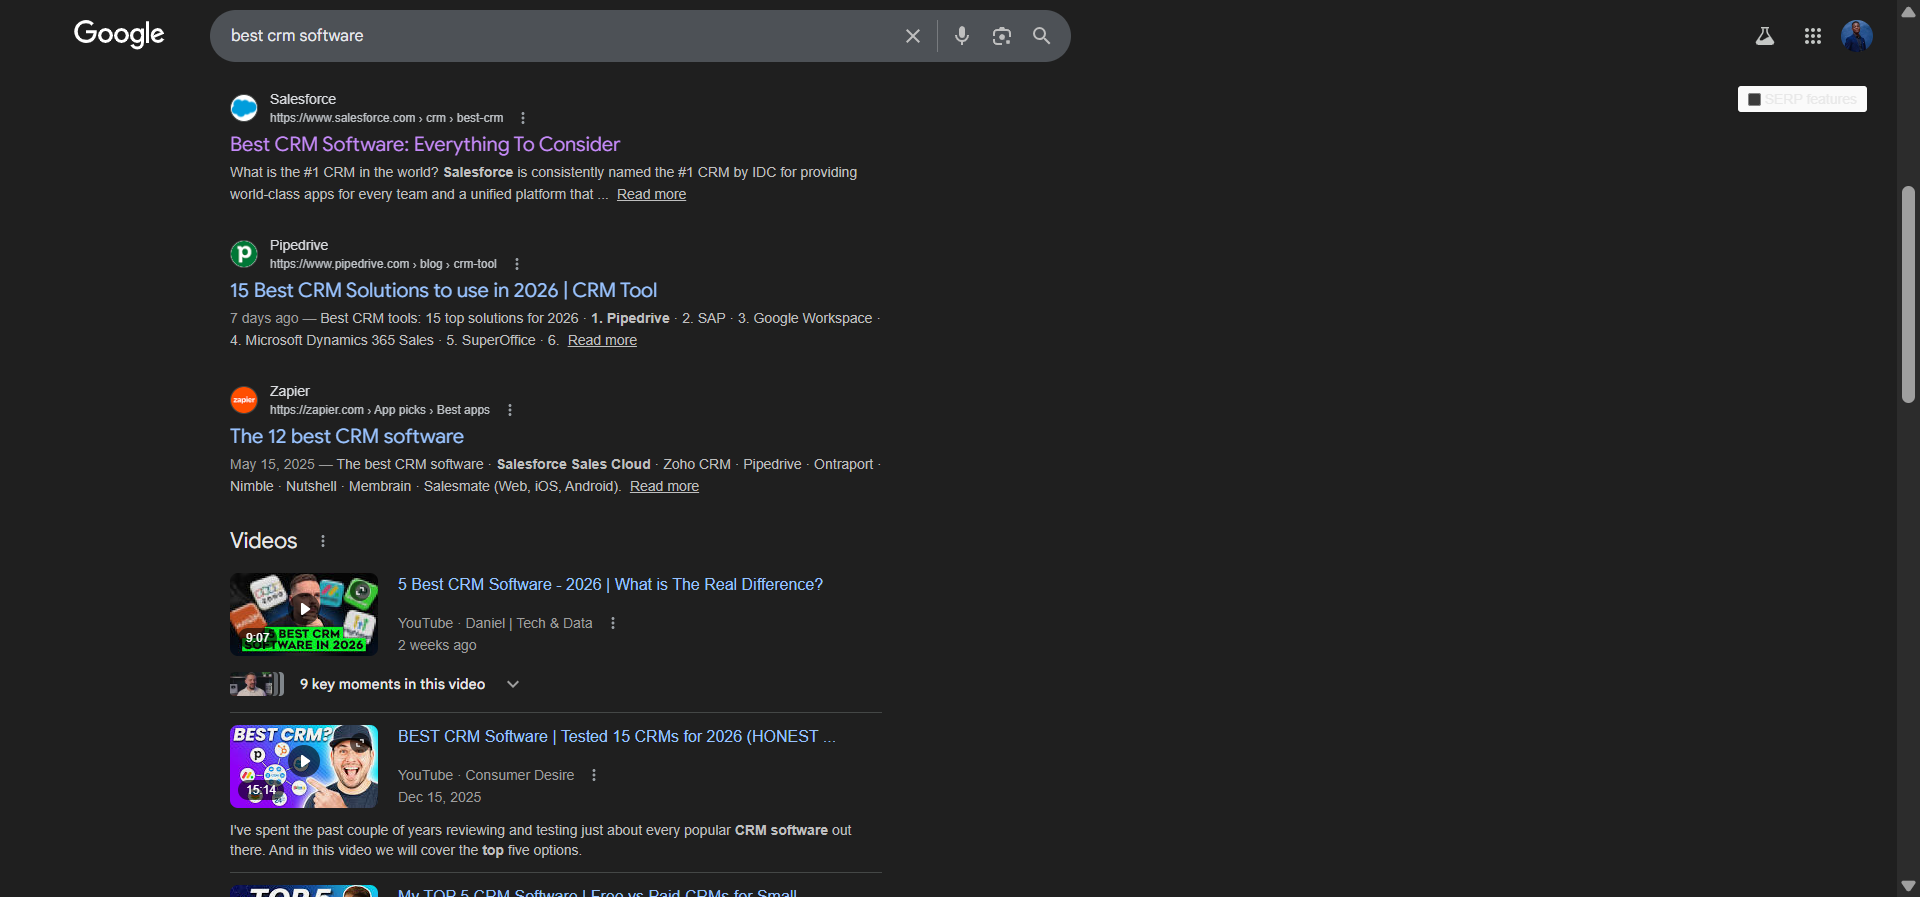The image size is (1920, 897).
Task: Click the zapier.com breadcrumb URL
Action: click(x=380, y=410)
